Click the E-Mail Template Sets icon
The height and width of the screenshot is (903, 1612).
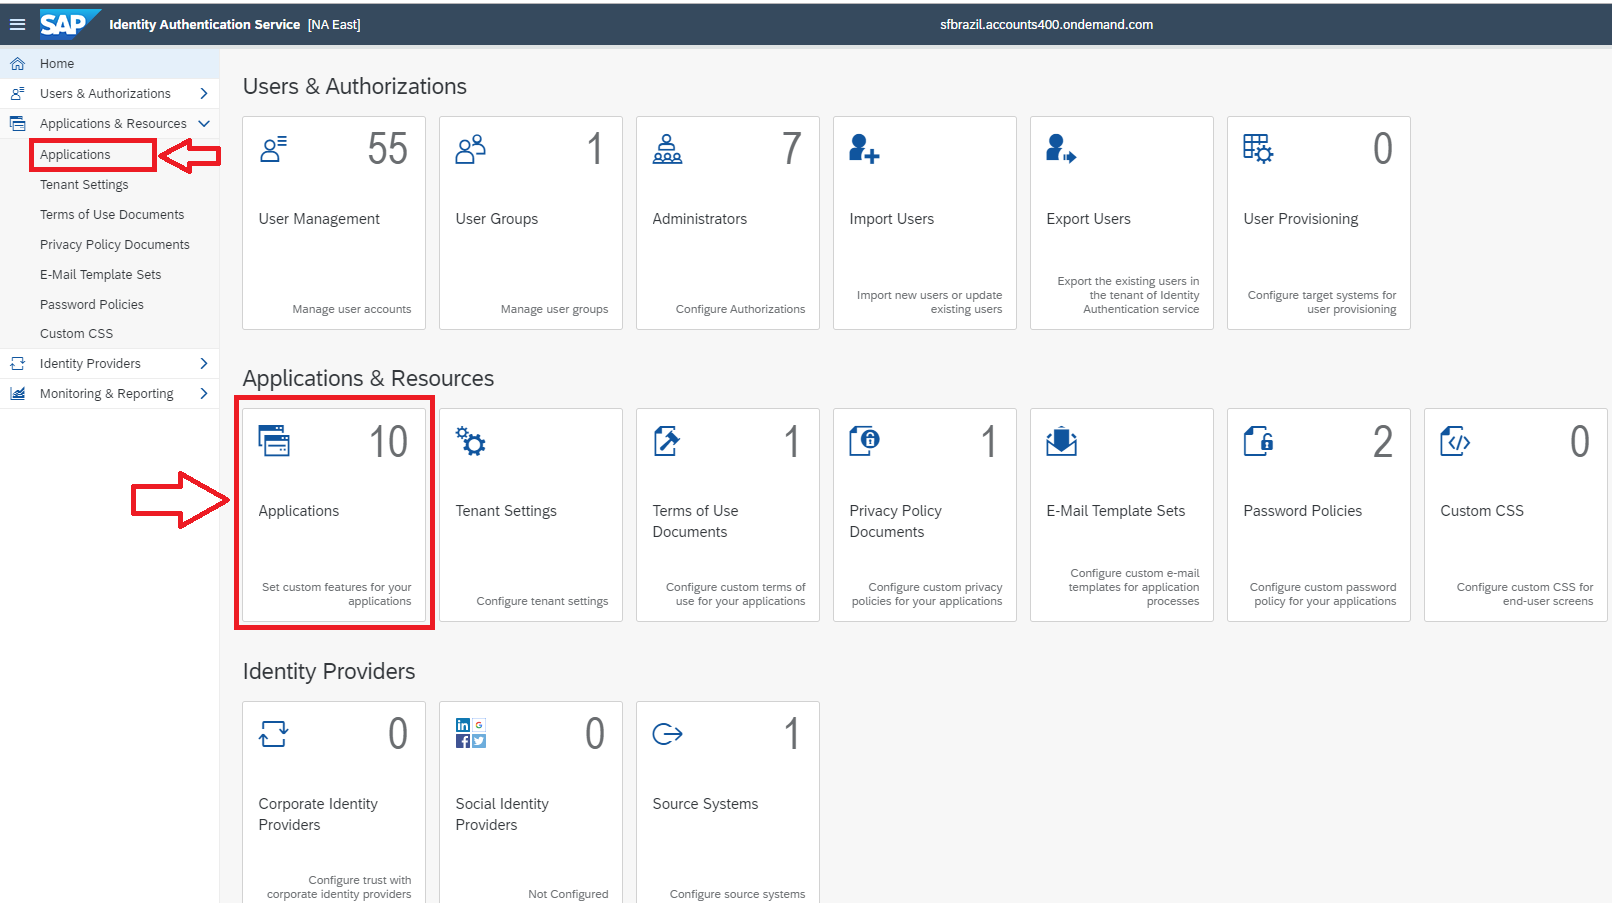[1061, 441]
